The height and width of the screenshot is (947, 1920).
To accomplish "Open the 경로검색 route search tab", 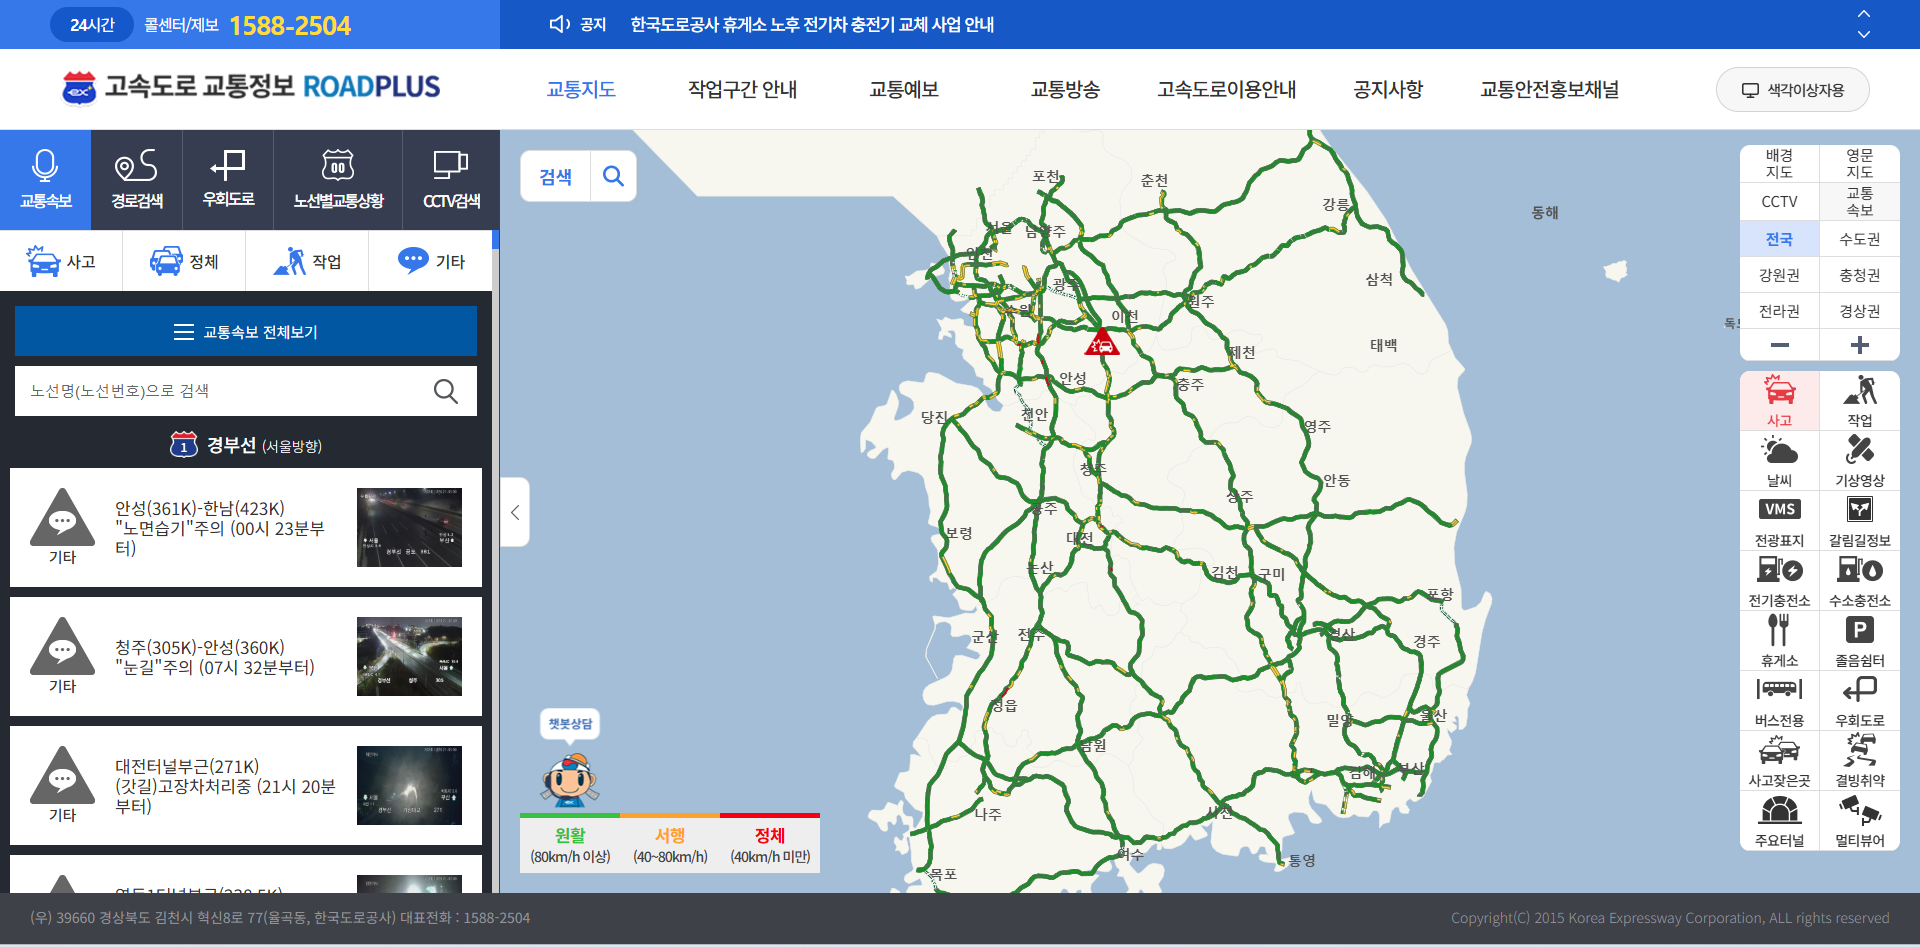I will pos(137,180).
